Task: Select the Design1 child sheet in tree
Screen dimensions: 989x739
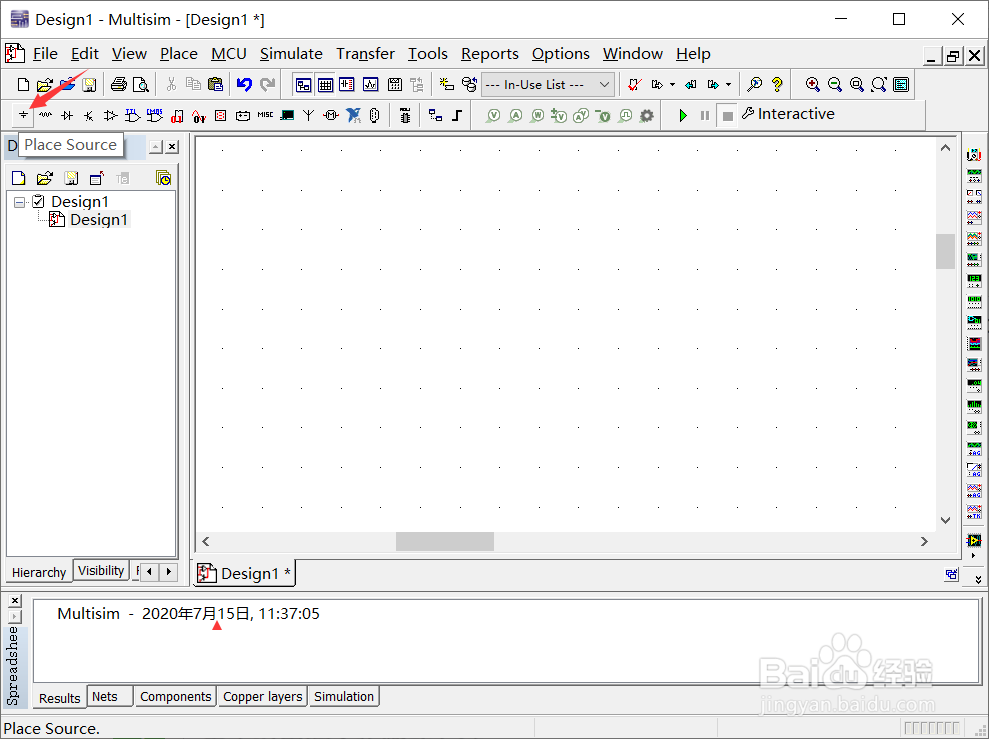Action: click(x=99, y=220)
